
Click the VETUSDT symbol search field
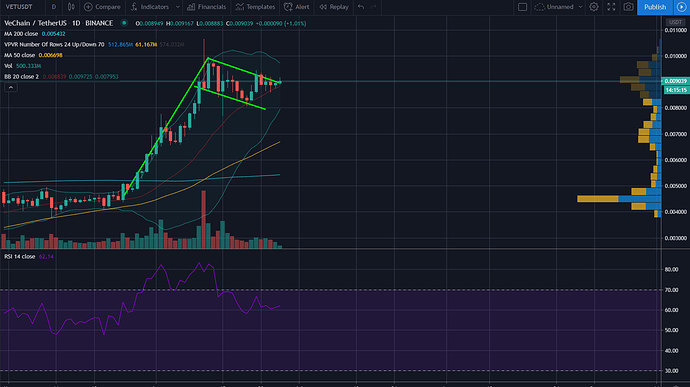click(x=19, y=7)
